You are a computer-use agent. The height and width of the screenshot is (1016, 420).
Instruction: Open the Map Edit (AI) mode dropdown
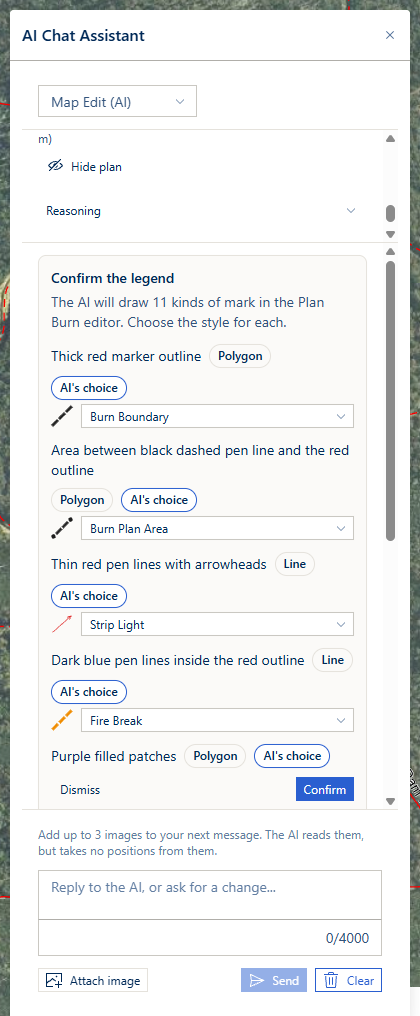(117, 102)
